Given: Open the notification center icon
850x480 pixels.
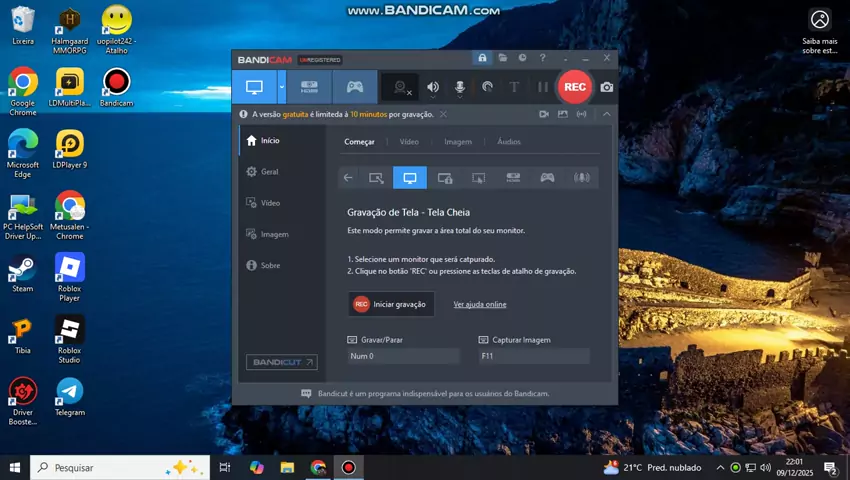Looking at the screenshot, I should (x=831, y=468).
